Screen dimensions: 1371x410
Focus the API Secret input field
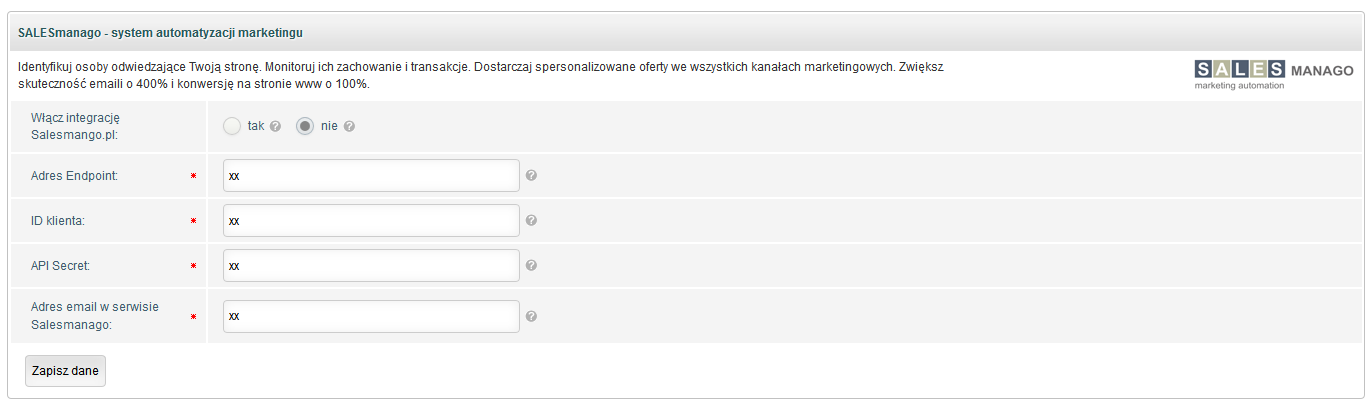371,265
